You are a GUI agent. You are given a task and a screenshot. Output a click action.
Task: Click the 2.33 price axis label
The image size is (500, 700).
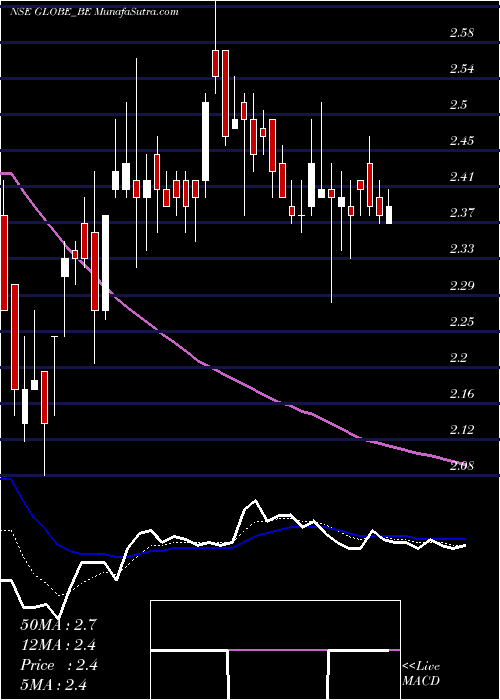[x=462, y=249]
